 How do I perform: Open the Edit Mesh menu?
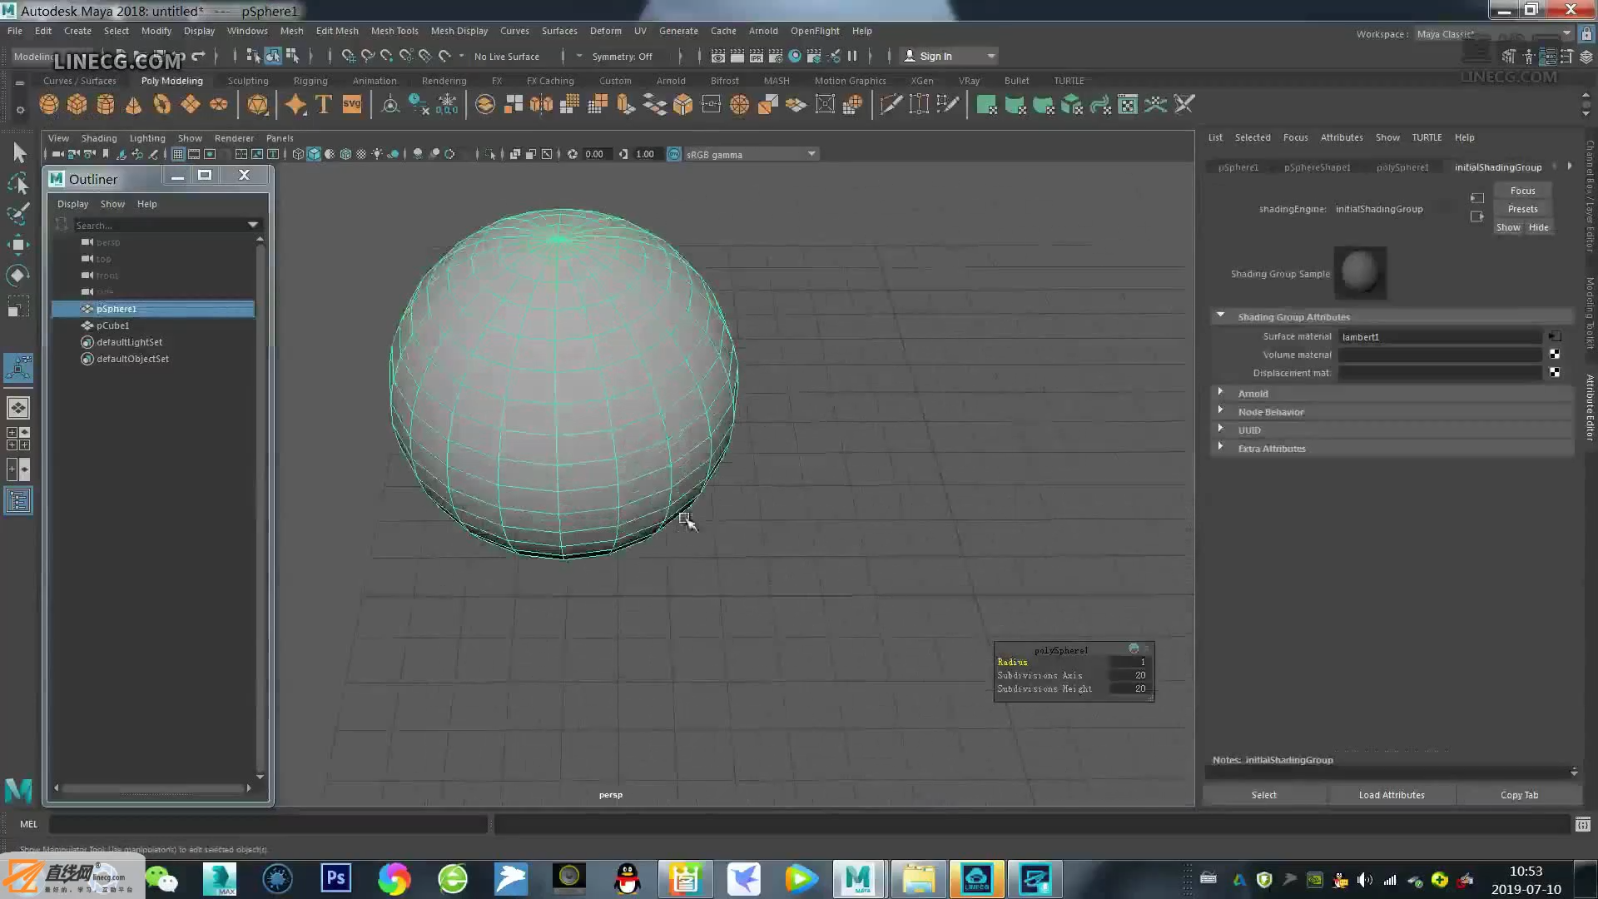click(x=337, y=31)
